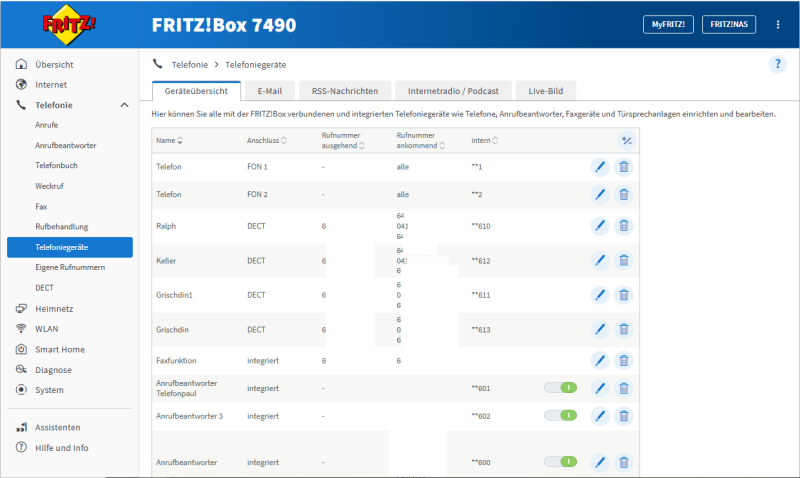The image size is (800, 478).
Task: Sort table by Name column
Action: point(169,140)
